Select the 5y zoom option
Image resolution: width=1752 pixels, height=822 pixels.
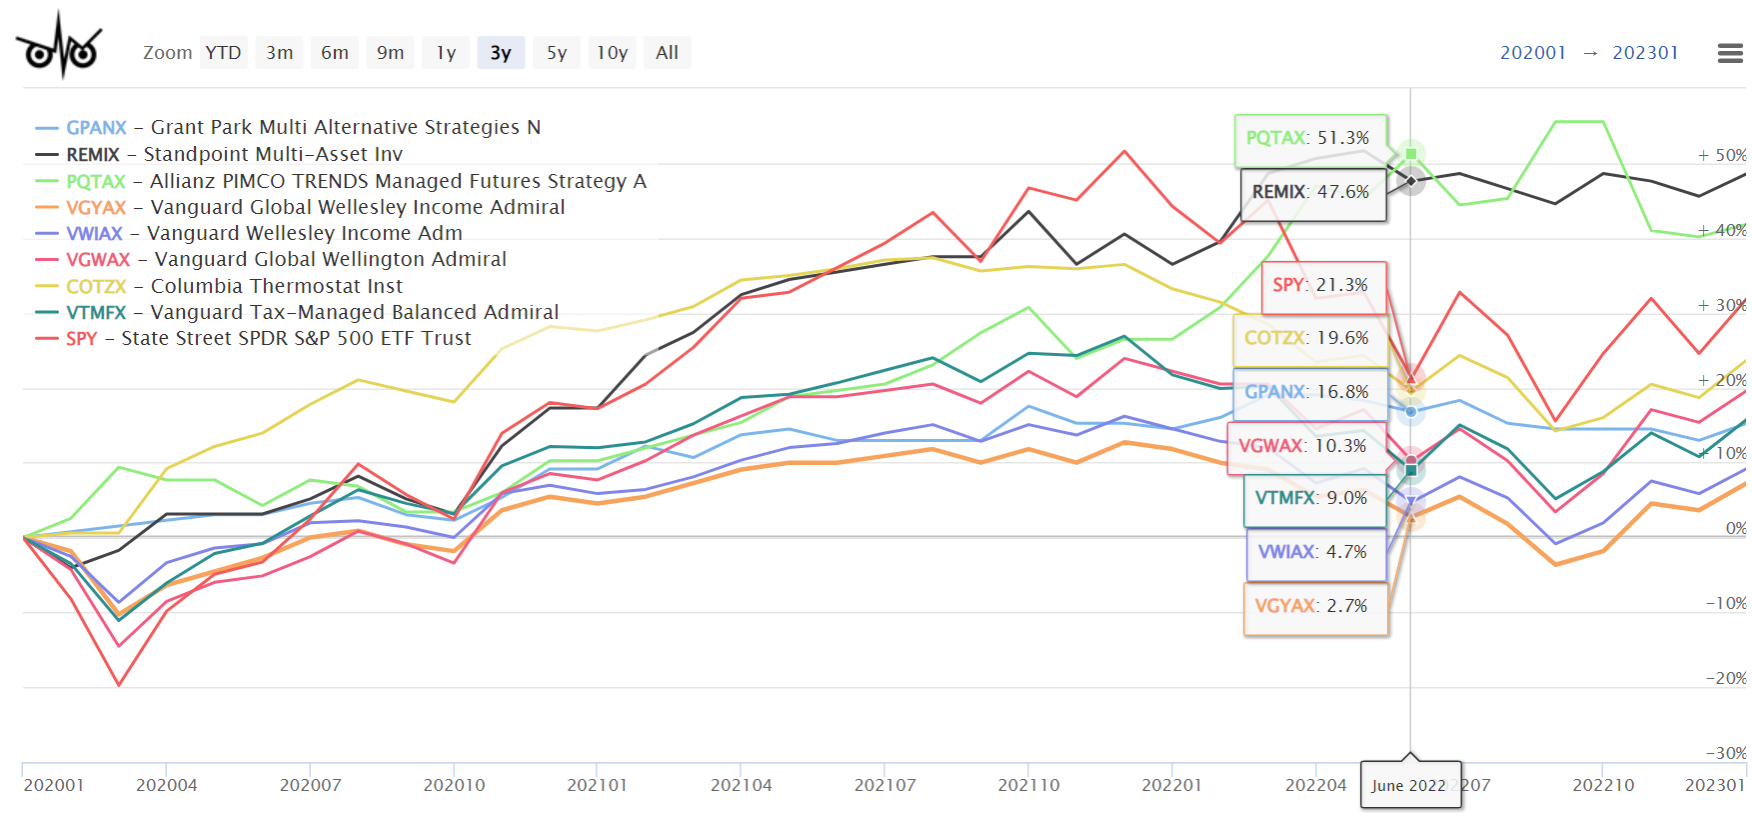[557, 53]
